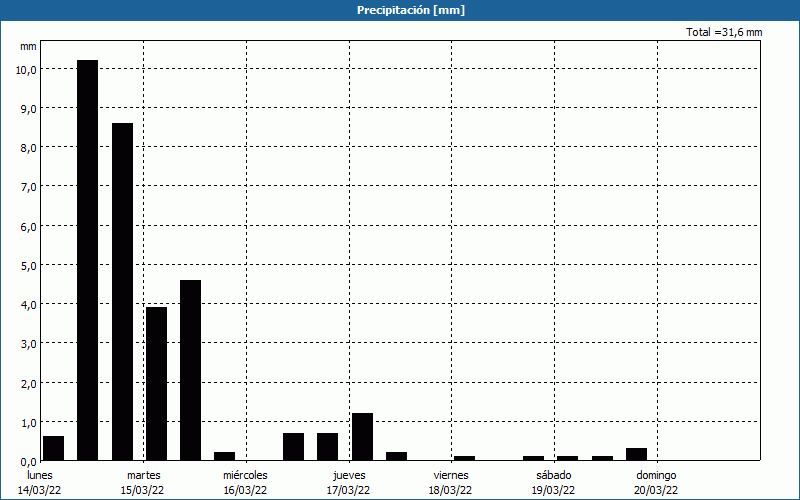Select the 10,0 y-axis value

point(26,70)
